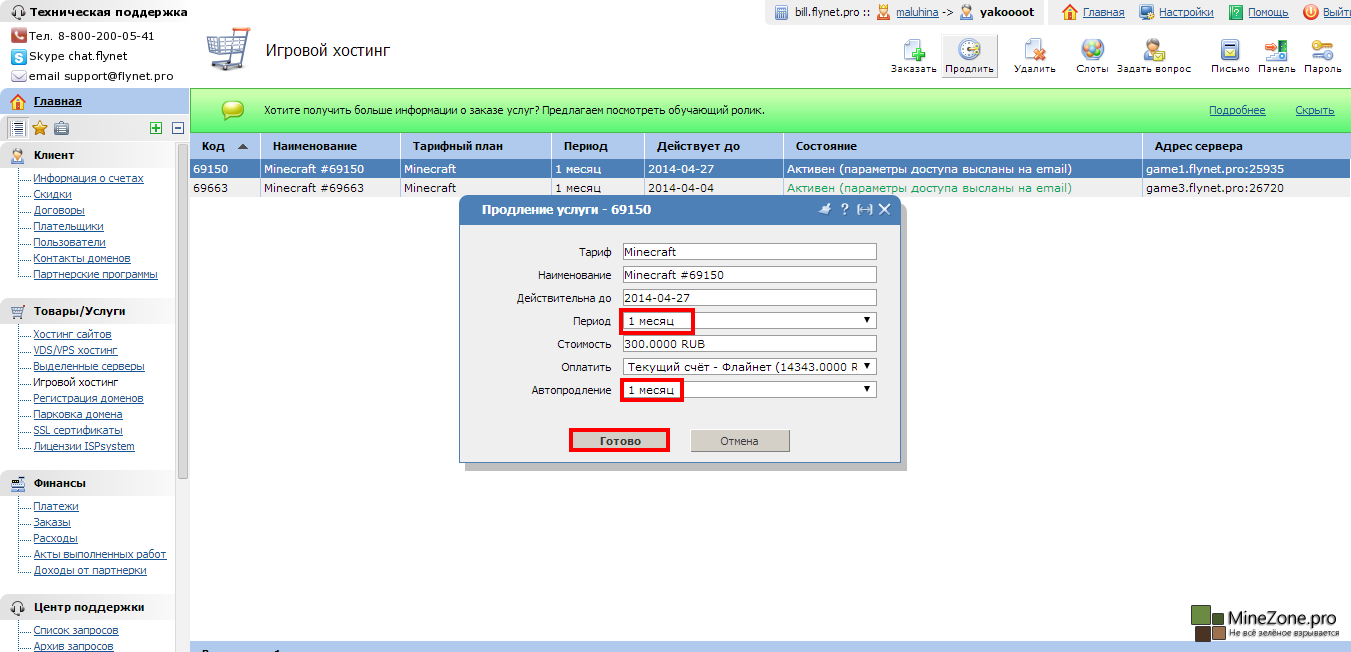The width and height of the screenshot is (1351, 652).
Task: Open the Слоты toolbar icon
Action: [1092, 51]
